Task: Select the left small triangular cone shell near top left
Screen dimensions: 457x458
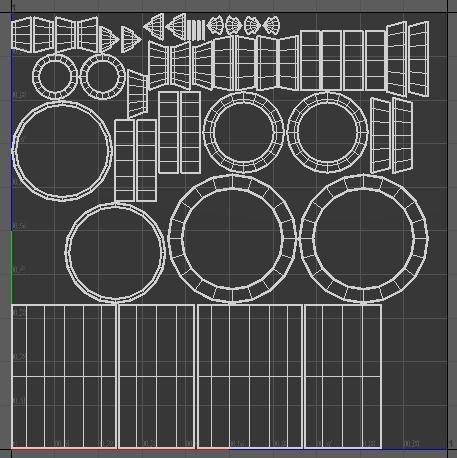Action: (x=108, y=39)
